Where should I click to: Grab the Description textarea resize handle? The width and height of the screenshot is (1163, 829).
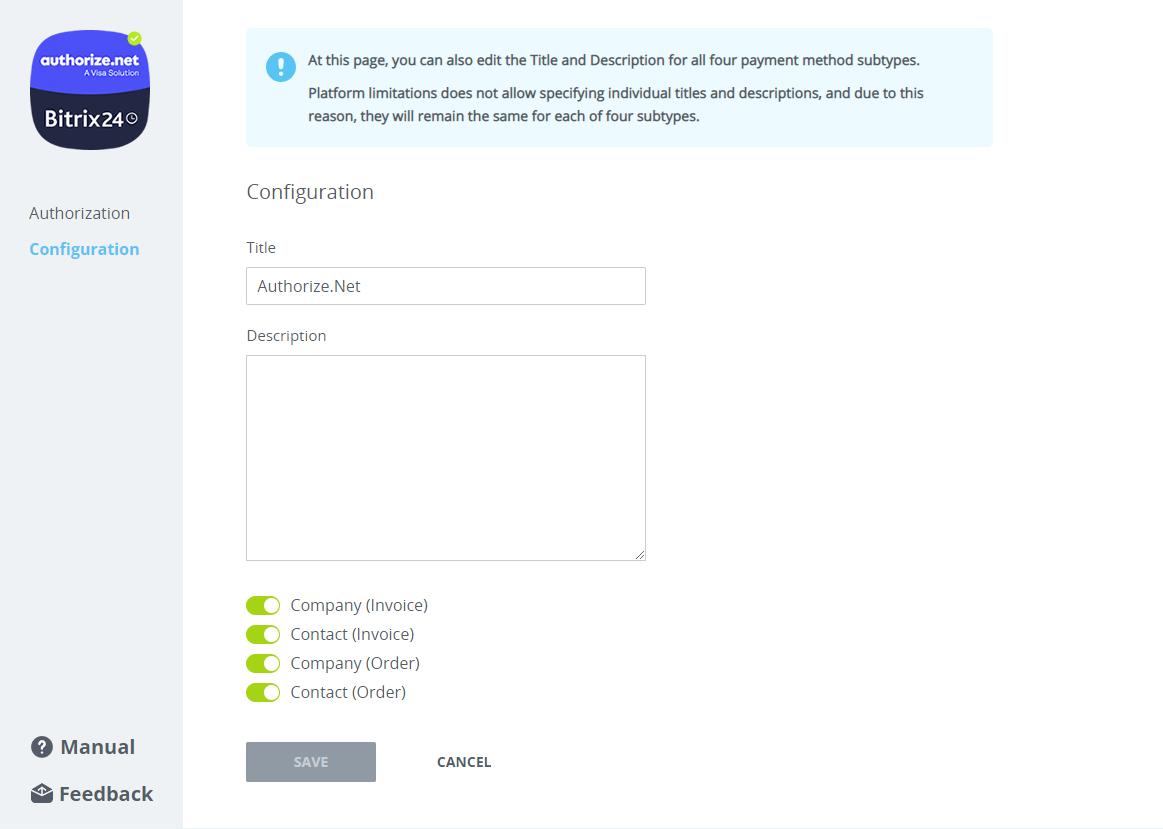(x=640, y=555)
